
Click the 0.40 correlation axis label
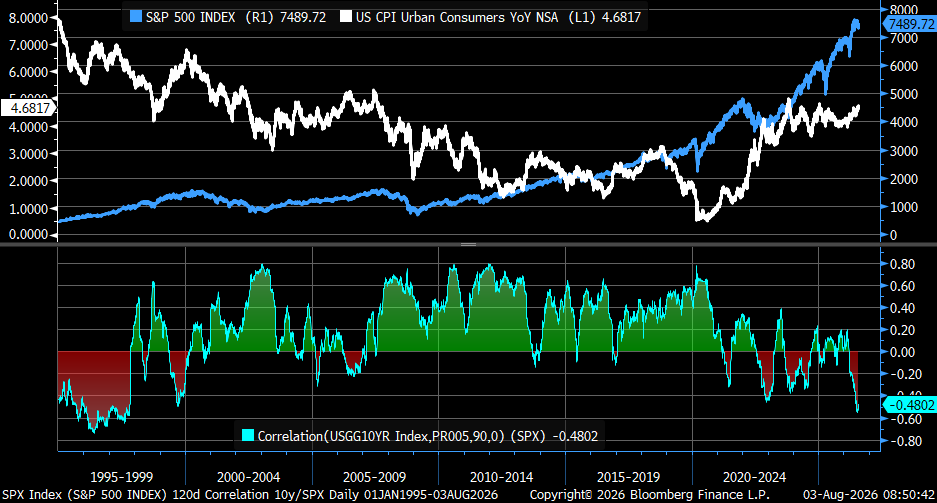[902, 308]
